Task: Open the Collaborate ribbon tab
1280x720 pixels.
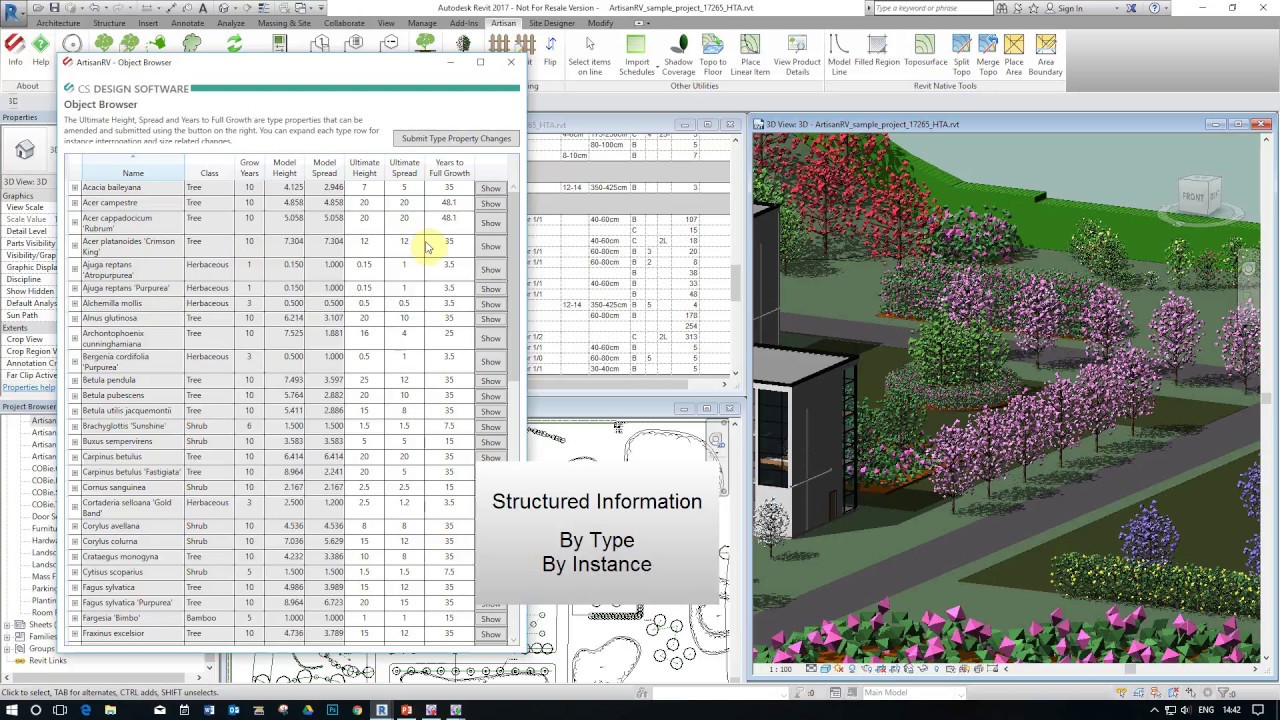Action: (344, 23)
